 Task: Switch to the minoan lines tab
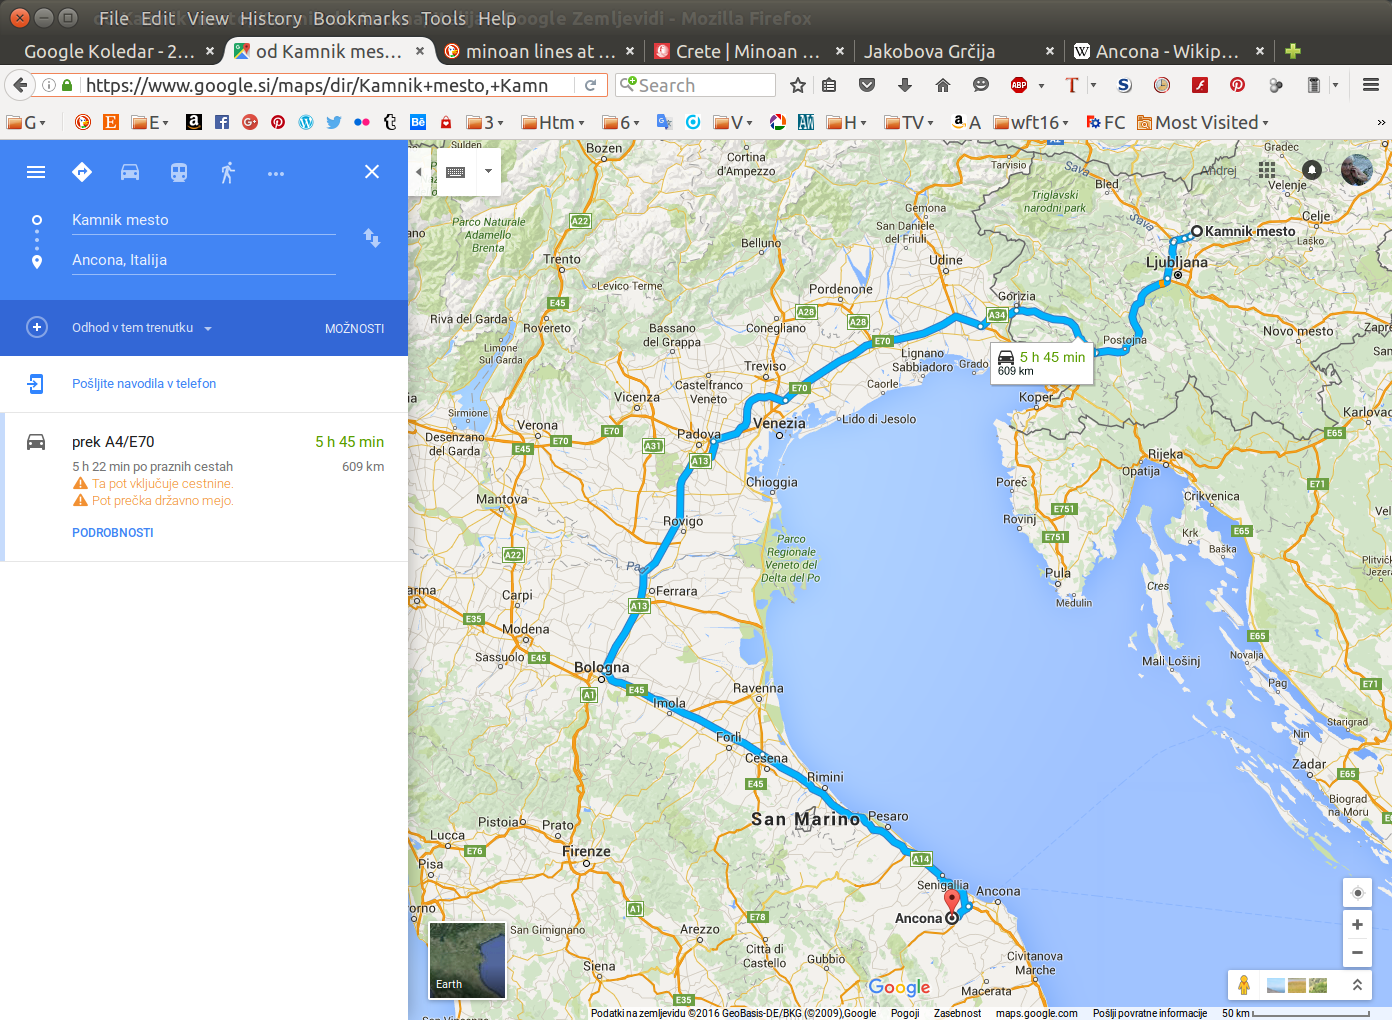click(x=540, y=51)
